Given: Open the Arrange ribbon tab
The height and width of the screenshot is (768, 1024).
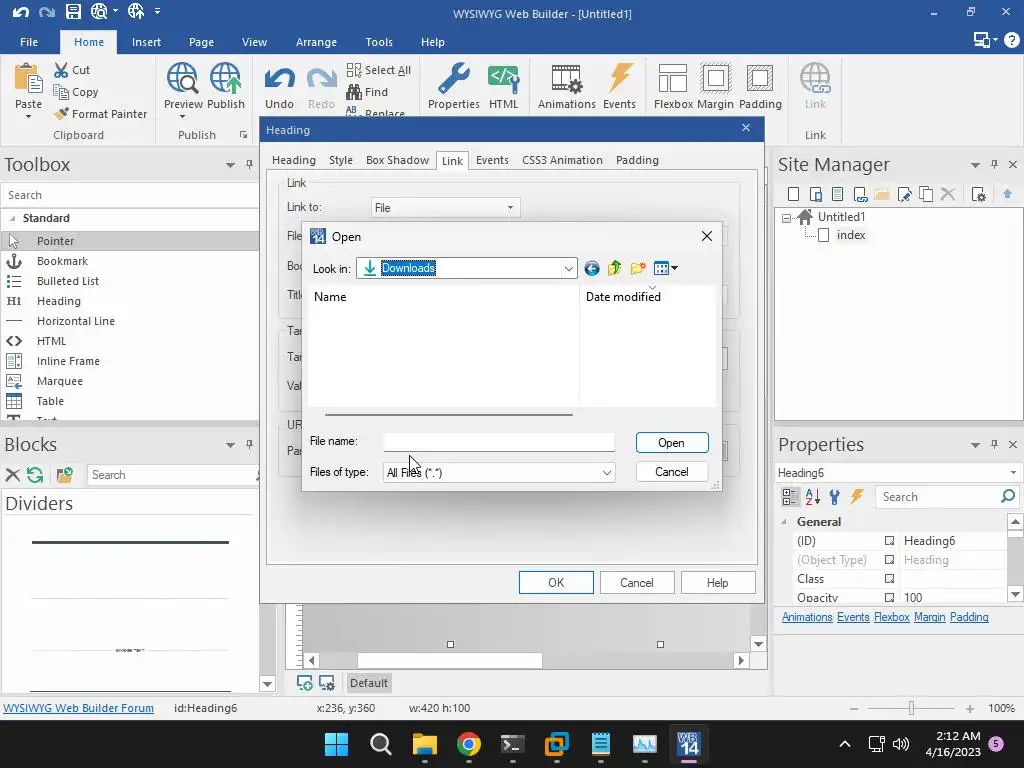Looking at the screenshot, I should 316,42.
